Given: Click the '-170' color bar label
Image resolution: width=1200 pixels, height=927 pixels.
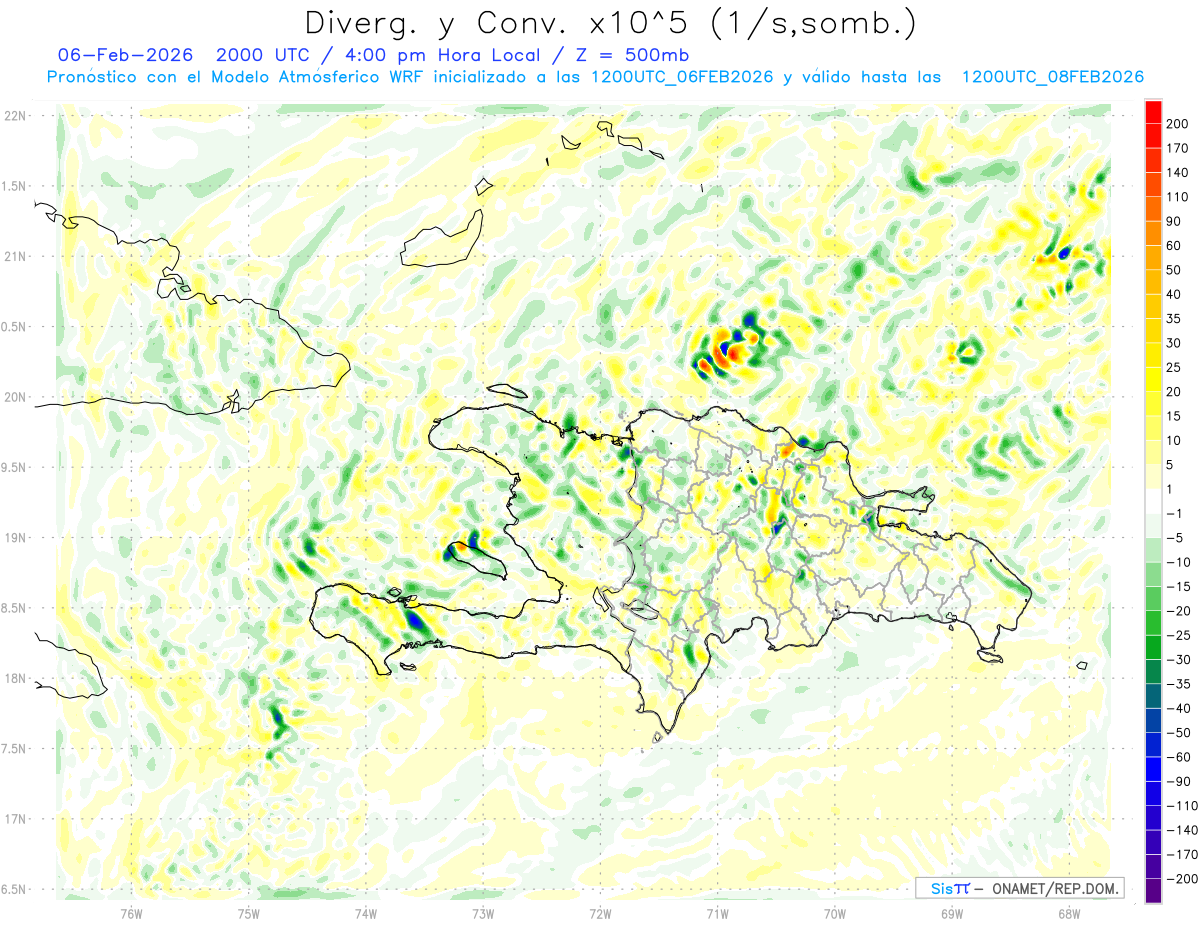Looking at the screenshot, I should coord(1180,854).
